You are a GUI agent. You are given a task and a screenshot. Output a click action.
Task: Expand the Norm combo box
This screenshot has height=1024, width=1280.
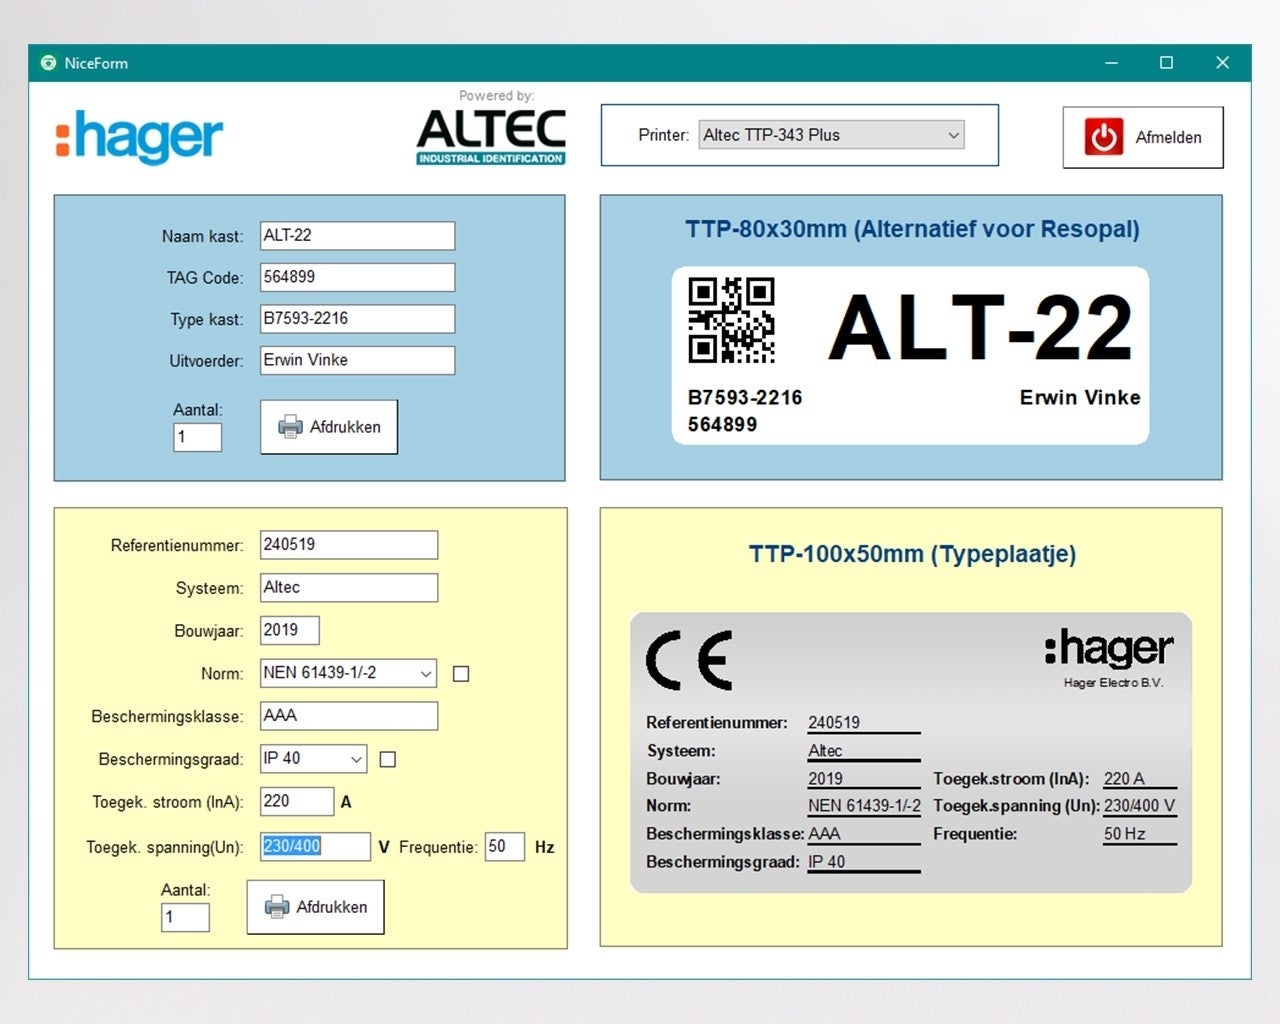point(426,674)
